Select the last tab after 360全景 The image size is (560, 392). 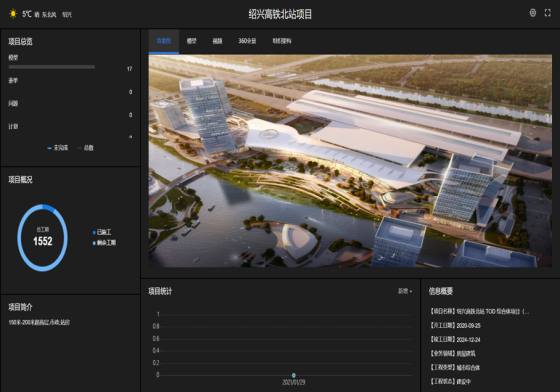click(282, 41)
